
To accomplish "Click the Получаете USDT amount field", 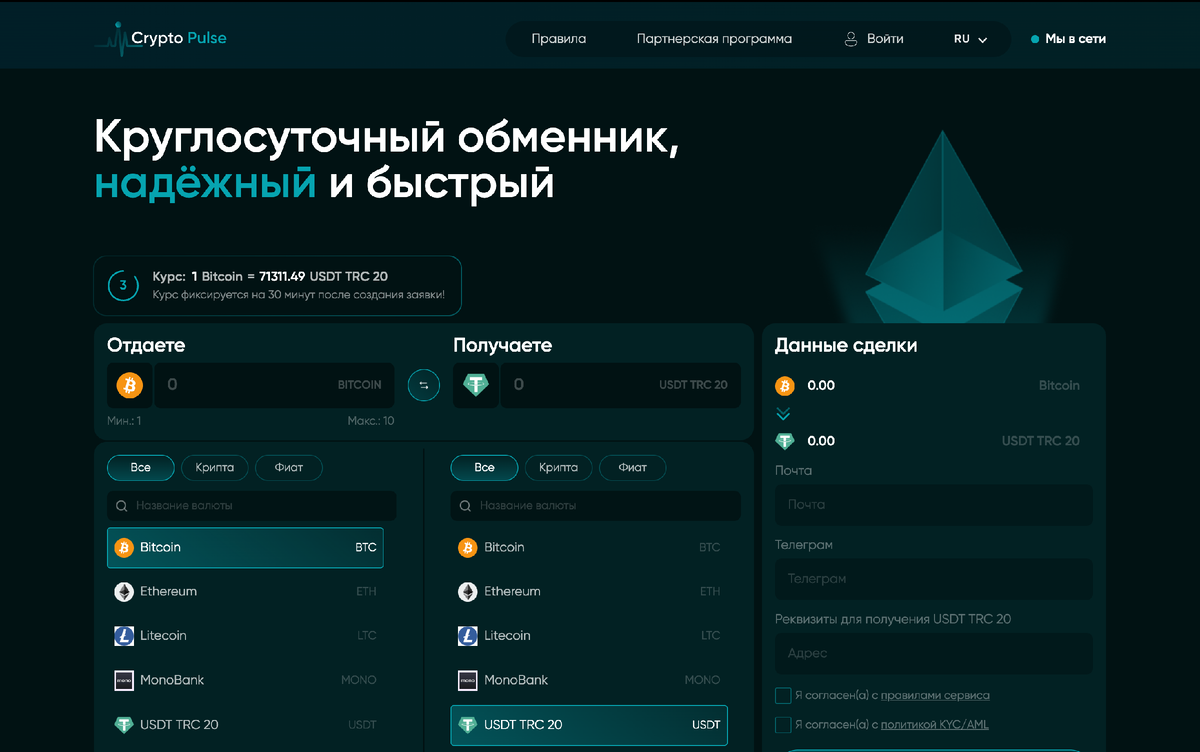I will pyautogui.click(x=621, y=385).
